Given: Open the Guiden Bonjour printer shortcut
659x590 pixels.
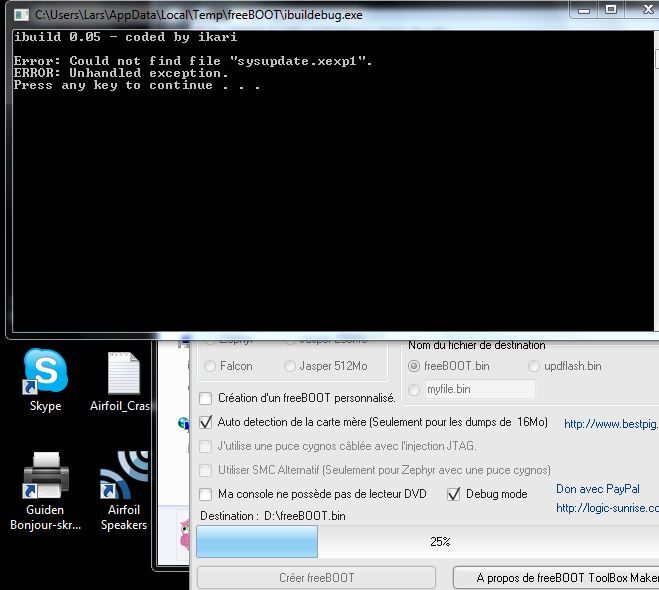Looking at the screenshot, I should coord(45,477).
